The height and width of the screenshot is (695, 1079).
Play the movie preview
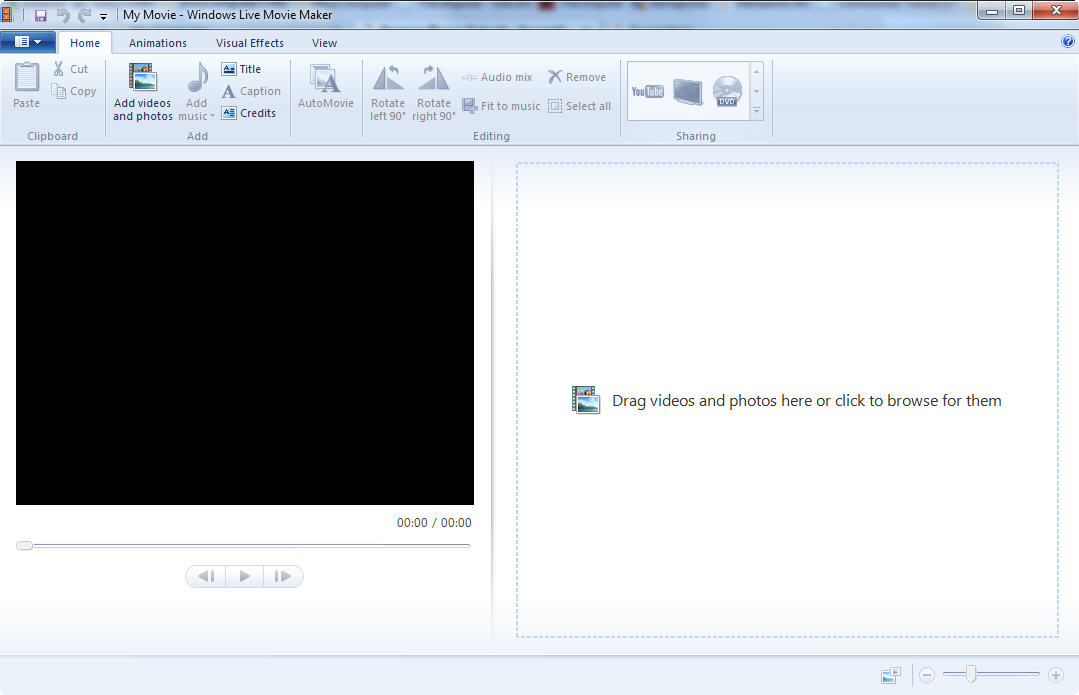tap(244, 576)
